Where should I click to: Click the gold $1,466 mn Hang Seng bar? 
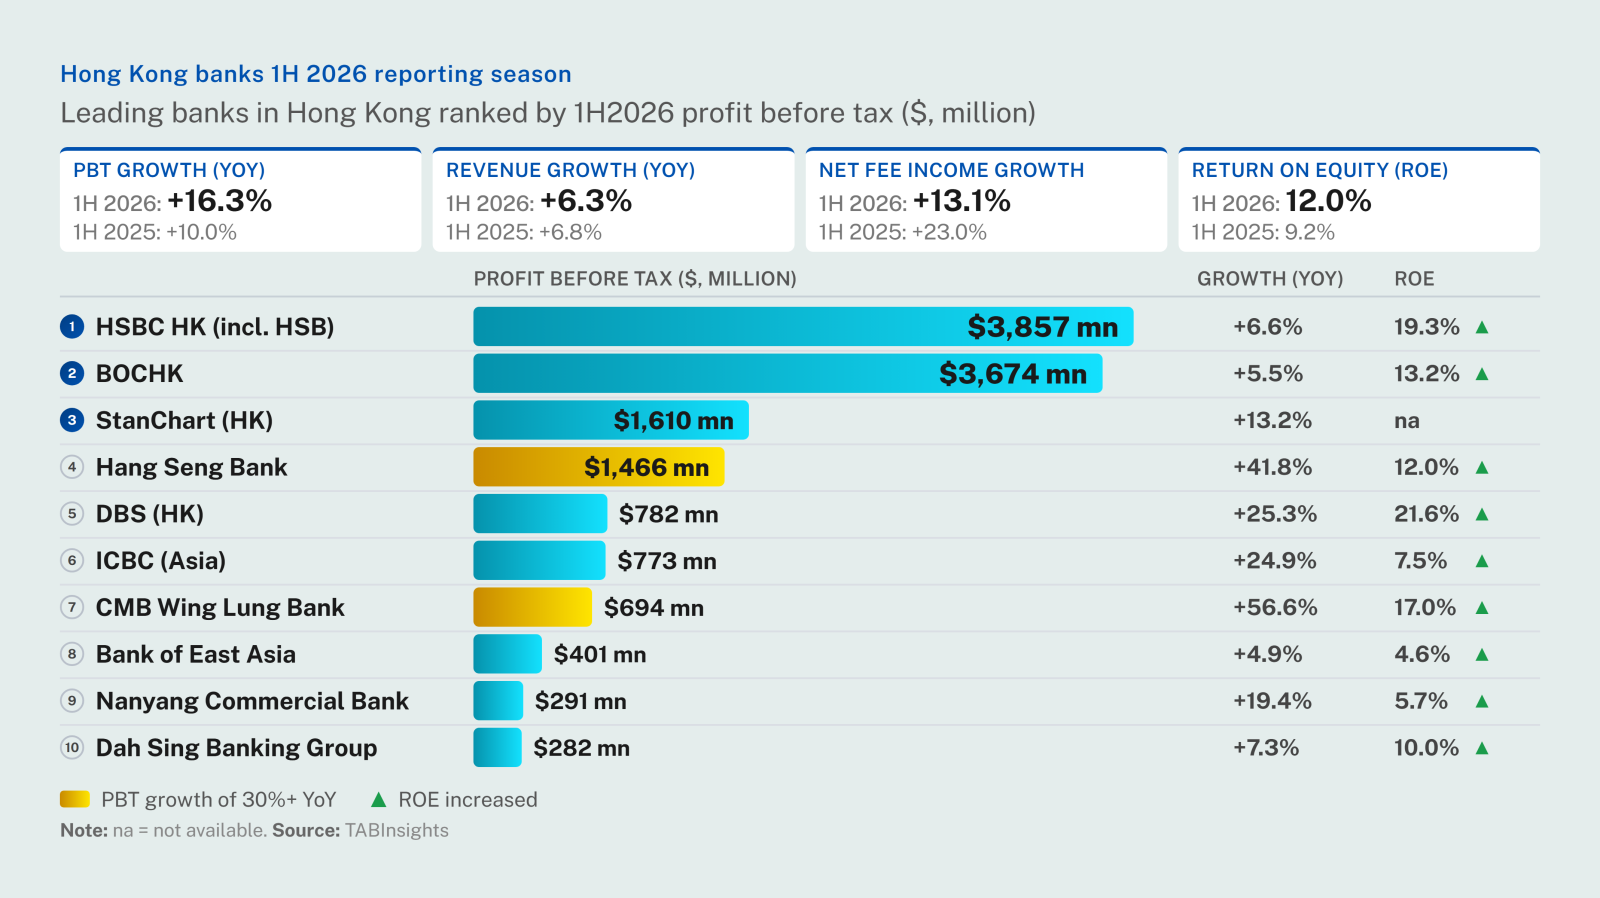(599, 467)
